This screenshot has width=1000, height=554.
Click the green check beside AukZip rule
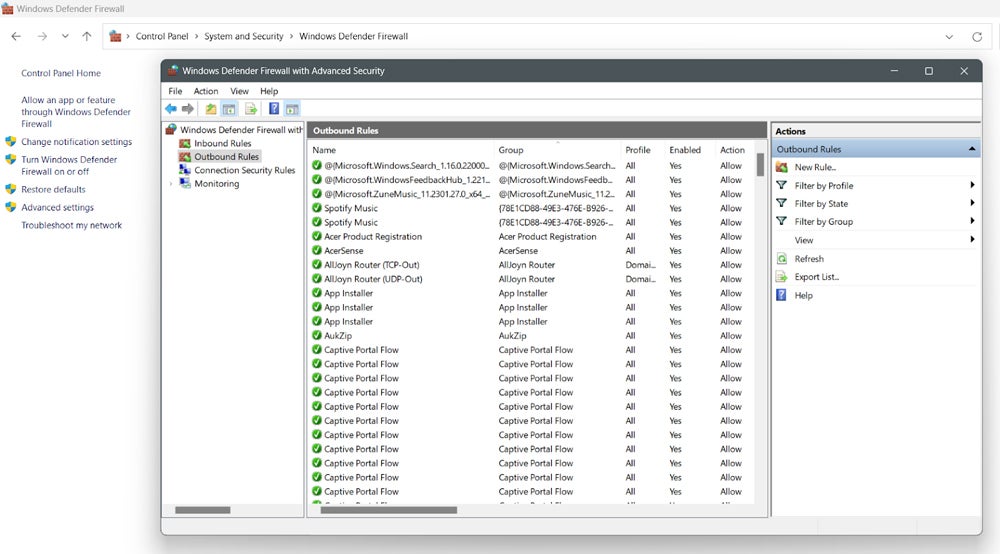[x=317, y=336]
